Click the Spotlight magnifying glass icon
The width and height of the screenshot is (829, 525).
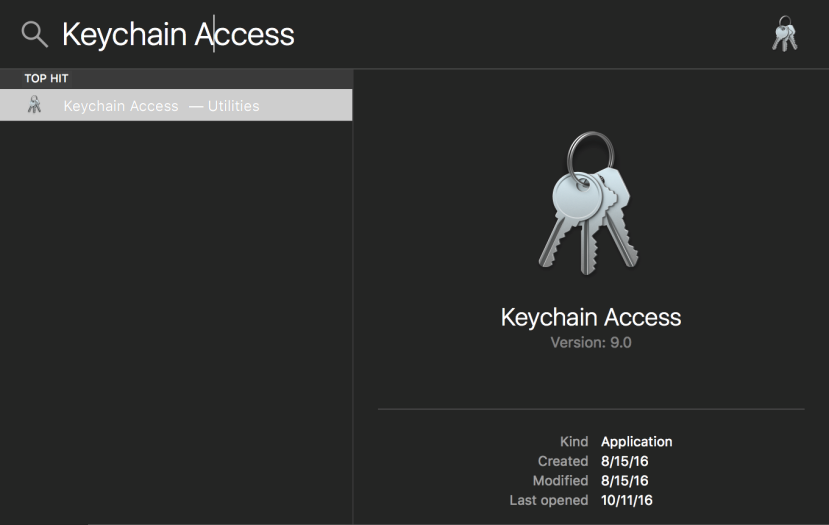click(35, 34)
